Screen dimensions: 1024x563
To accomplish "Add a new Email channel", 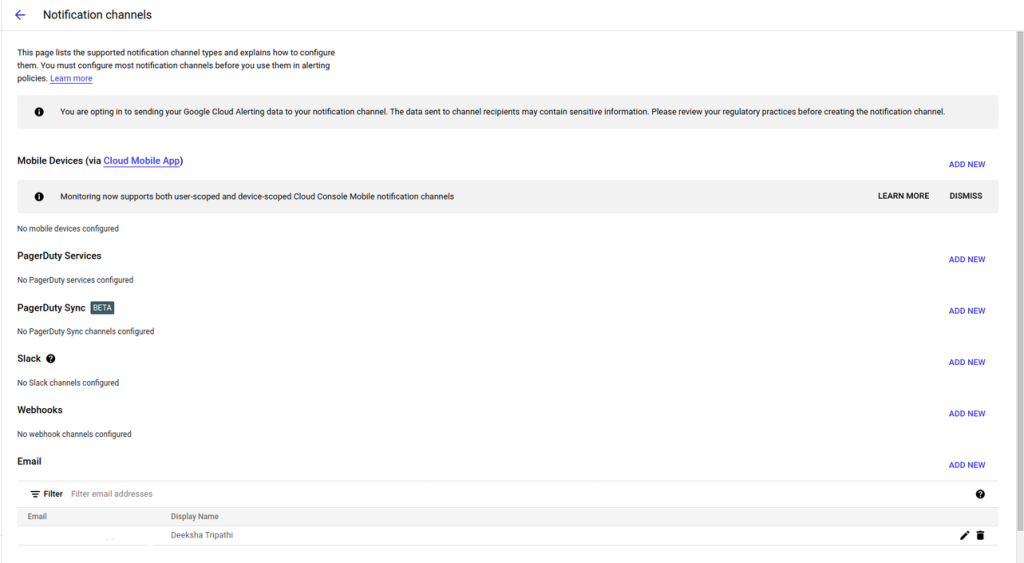I will click(x=967, y=465).
